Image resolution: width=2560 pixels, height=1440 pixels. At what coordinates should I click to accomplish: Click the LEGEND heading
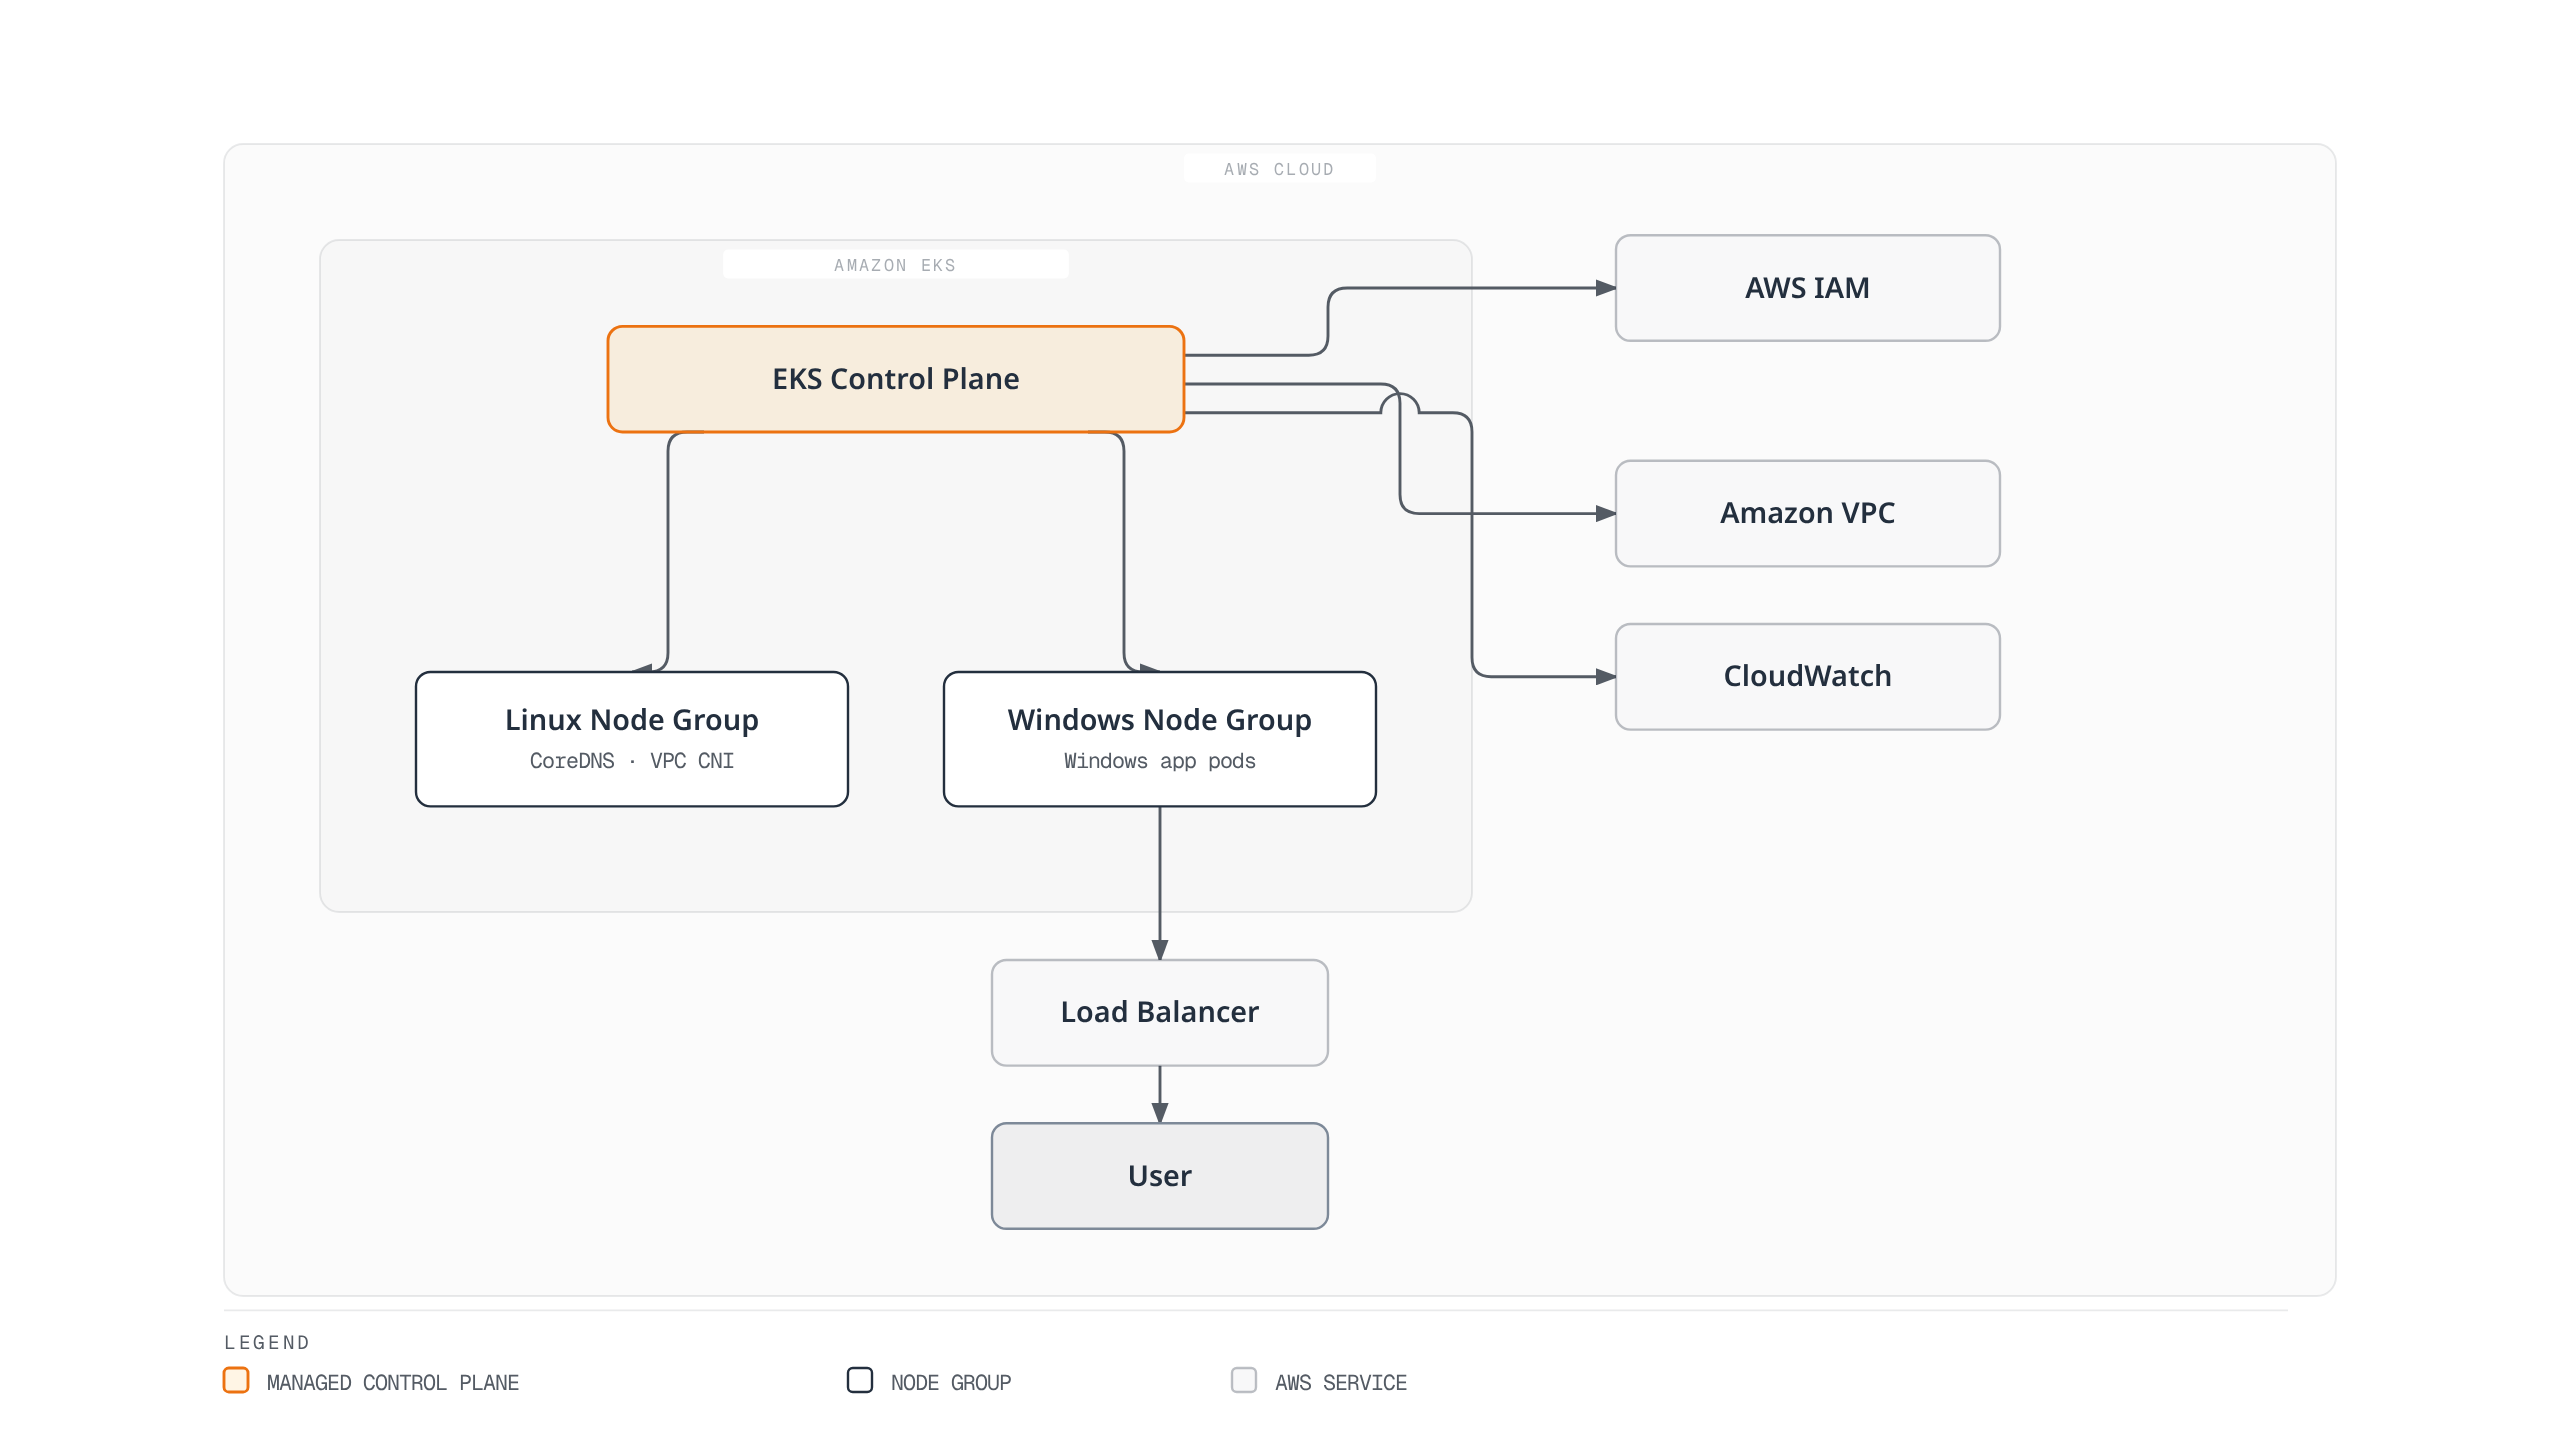[x=267, y=1342]
